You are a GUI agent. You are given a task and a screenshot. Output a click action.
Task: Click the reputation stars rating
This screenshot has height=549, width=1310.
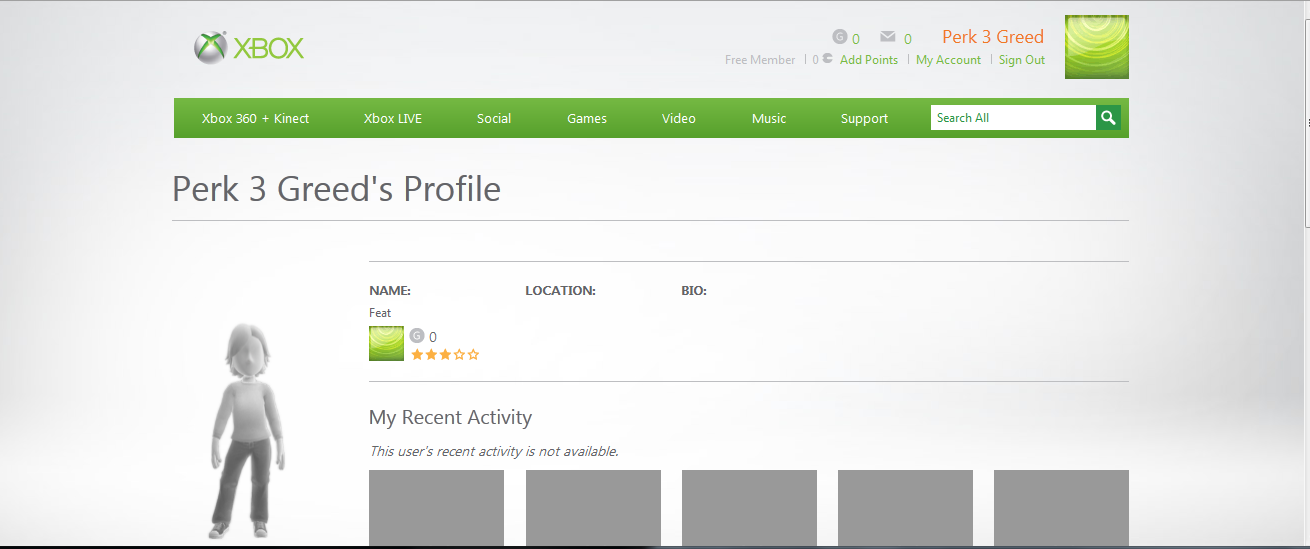tap(445, 354)
